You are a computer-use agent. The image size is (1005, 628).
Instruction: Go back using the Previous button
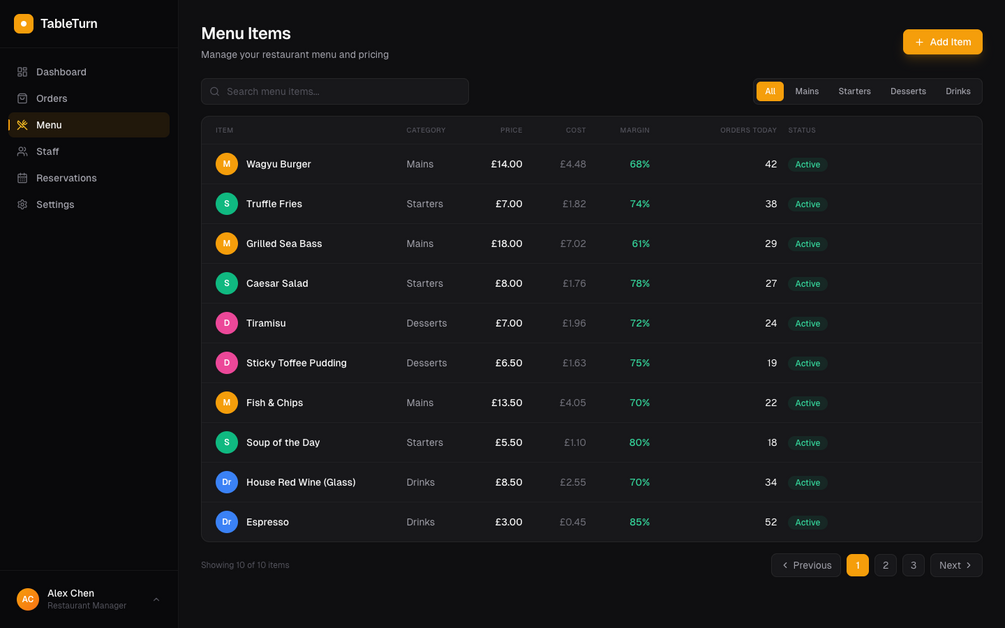(806, 565)
